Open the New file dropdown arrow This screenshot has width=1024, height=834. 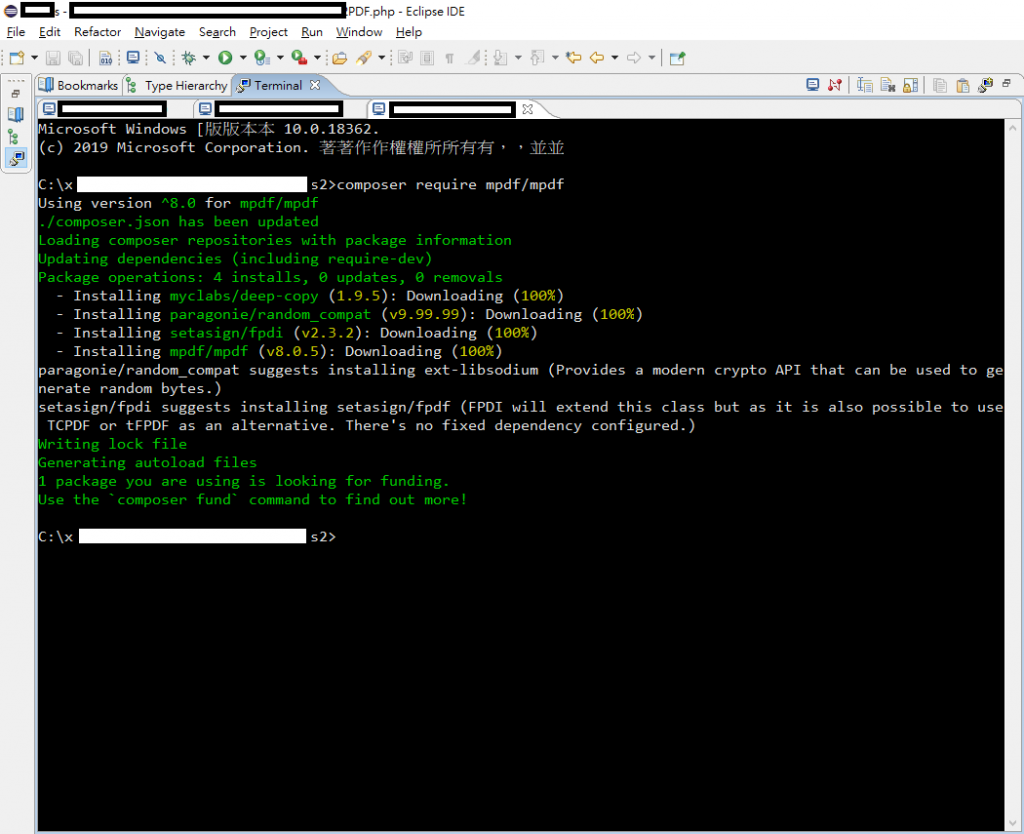[34, 58]
